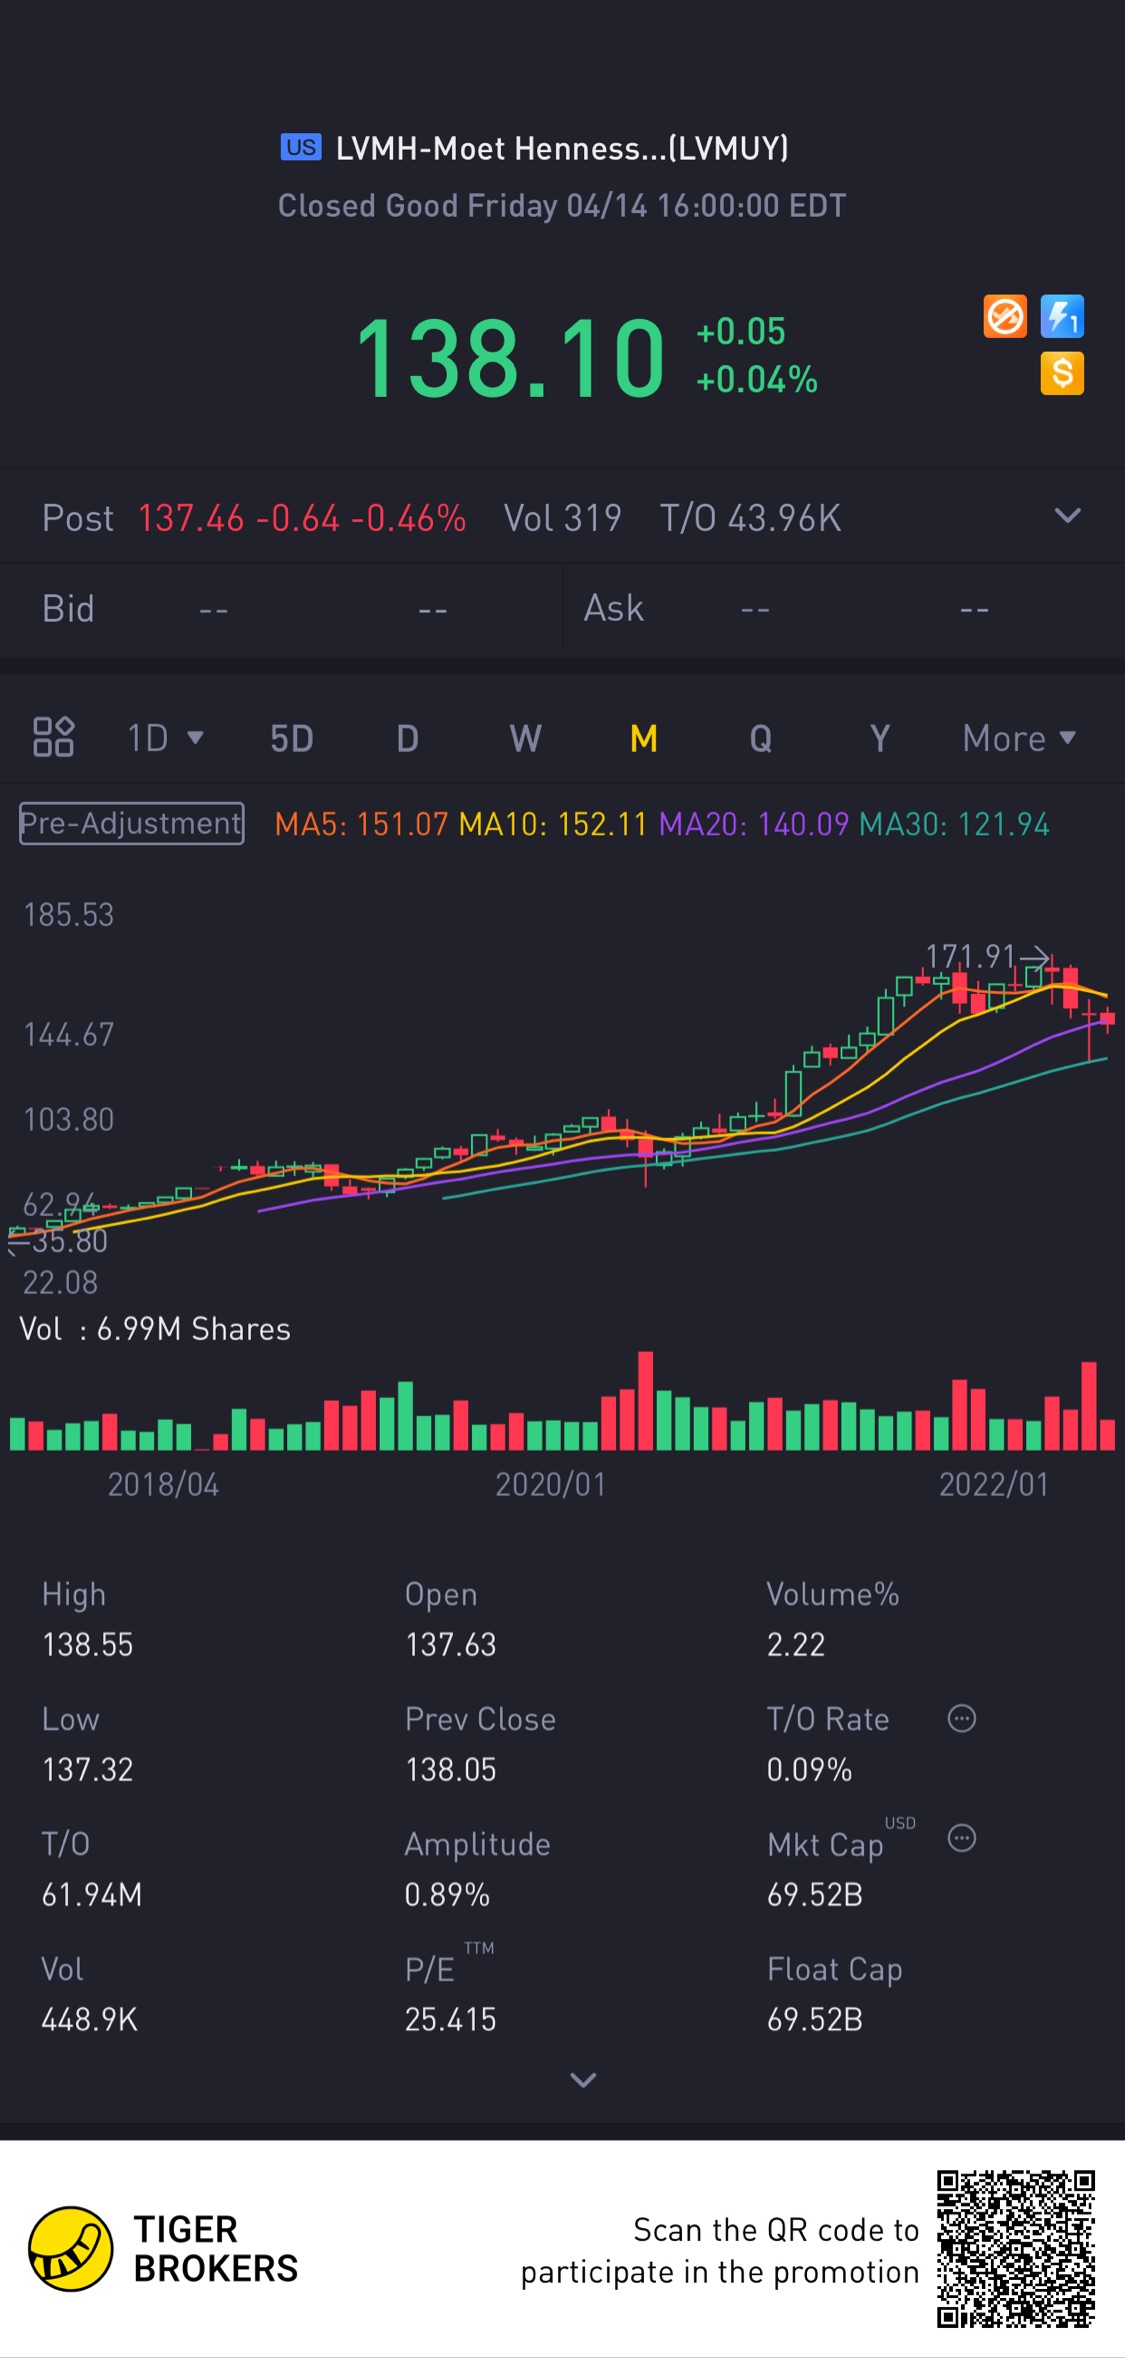Toggle MA30 indicator line label
Screen dimensions: 1125x2358
(955, 824)
